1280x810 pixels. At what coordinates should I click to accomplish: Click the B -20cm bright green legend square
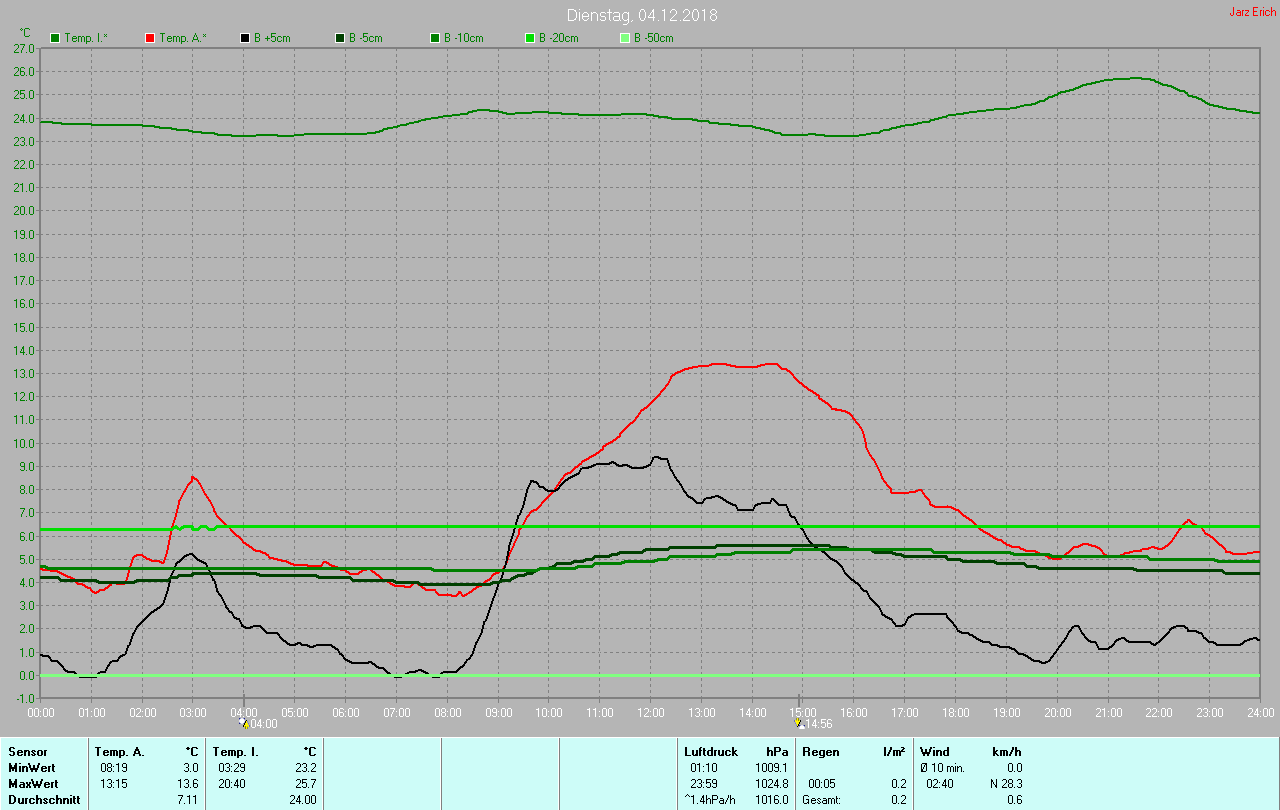[x=530, y=38]
